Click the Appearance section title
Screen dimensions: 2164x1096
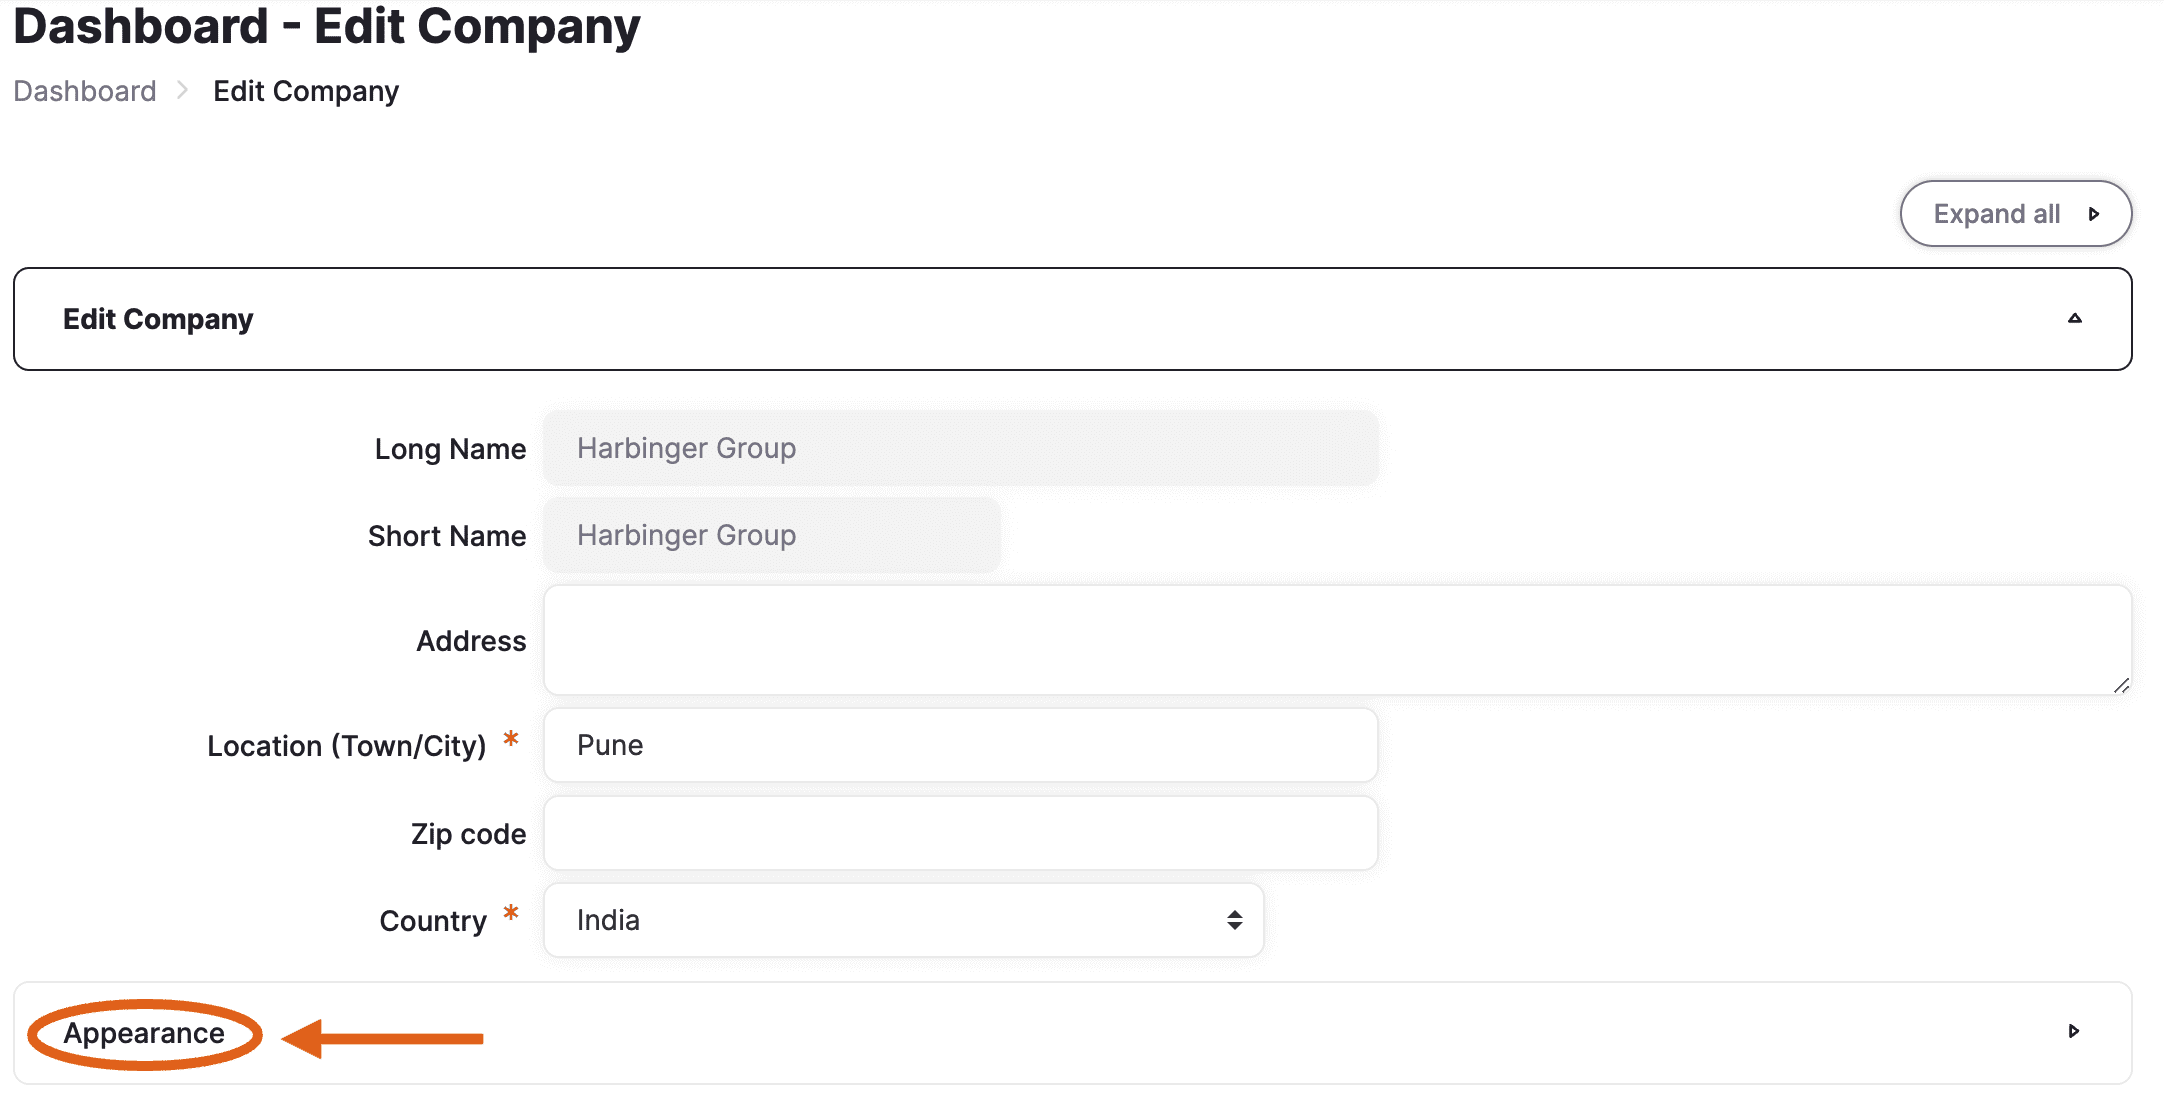(144, 1033)
